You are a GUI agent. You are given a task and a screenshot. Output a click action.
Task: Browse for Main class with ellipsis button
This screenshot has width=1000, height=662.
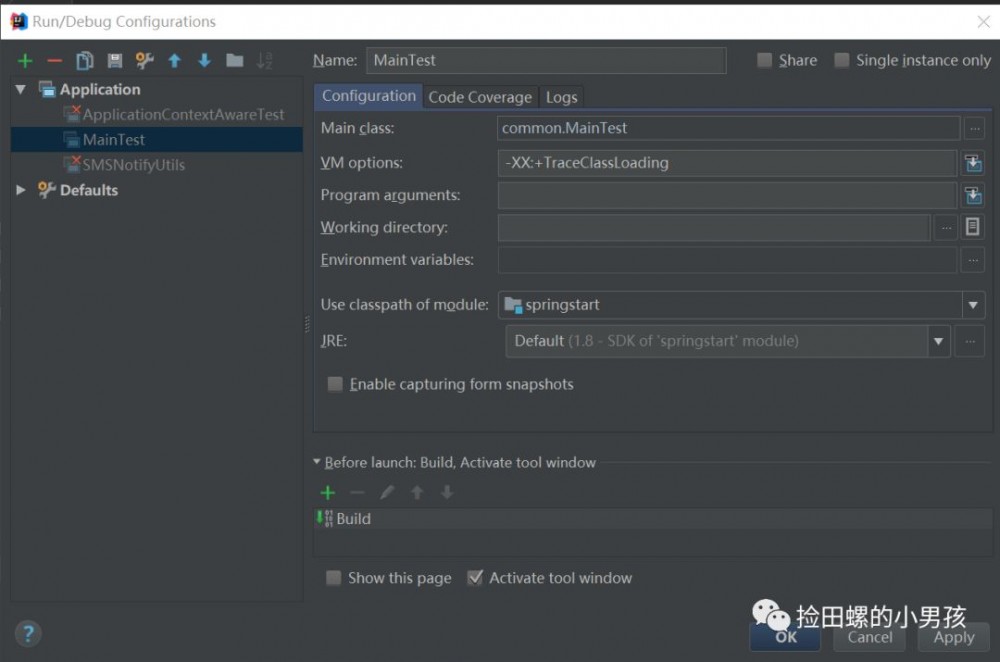coord(974,129)
